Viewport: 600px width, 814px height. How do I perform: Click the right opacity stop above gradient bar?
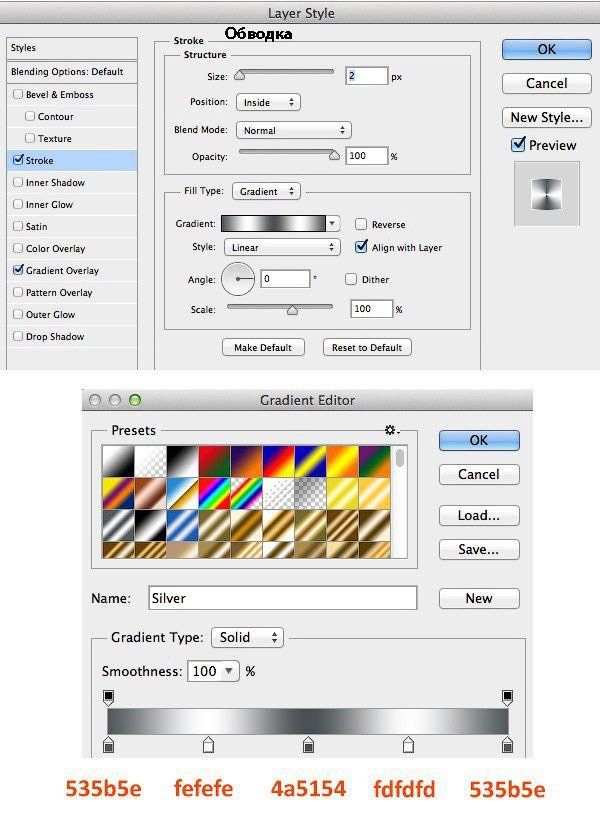coord(508,697)
